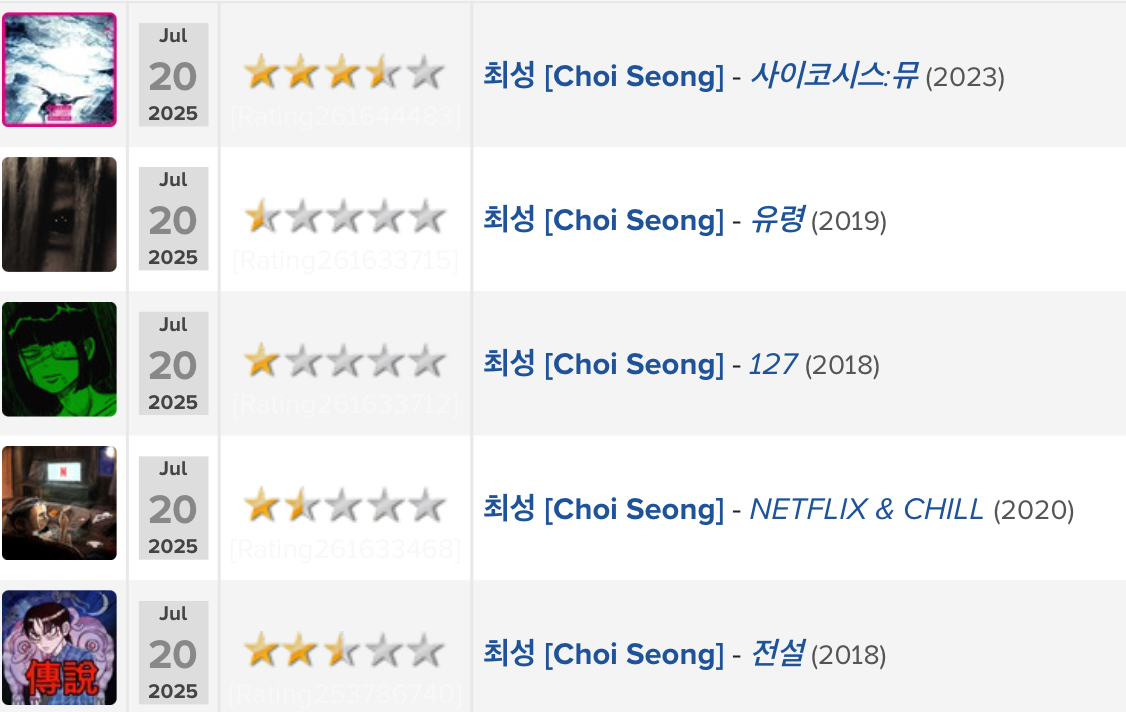This screenshot has width=1126, height=712.
Task: Open the 유령 album link
Action: pyautogui.click(x=777, y=219)
